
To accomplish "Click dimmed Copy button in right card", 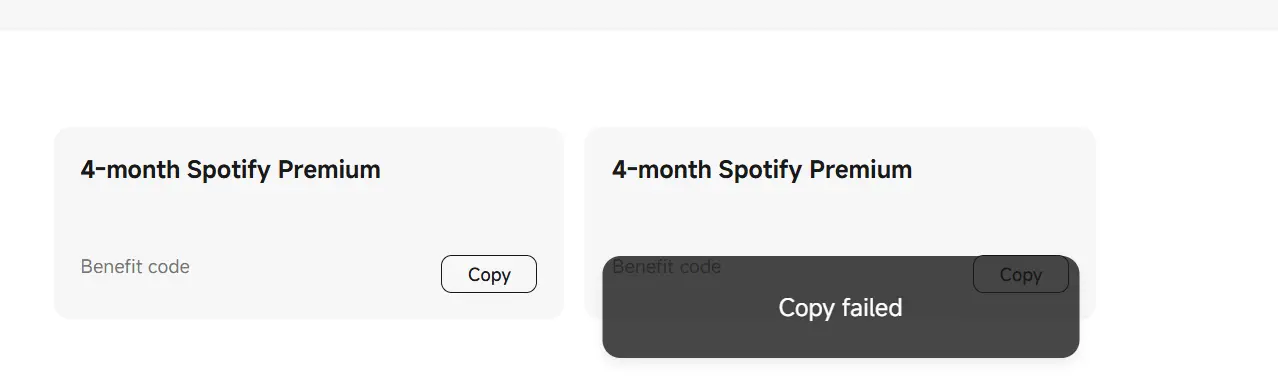I will [1021, 274].
